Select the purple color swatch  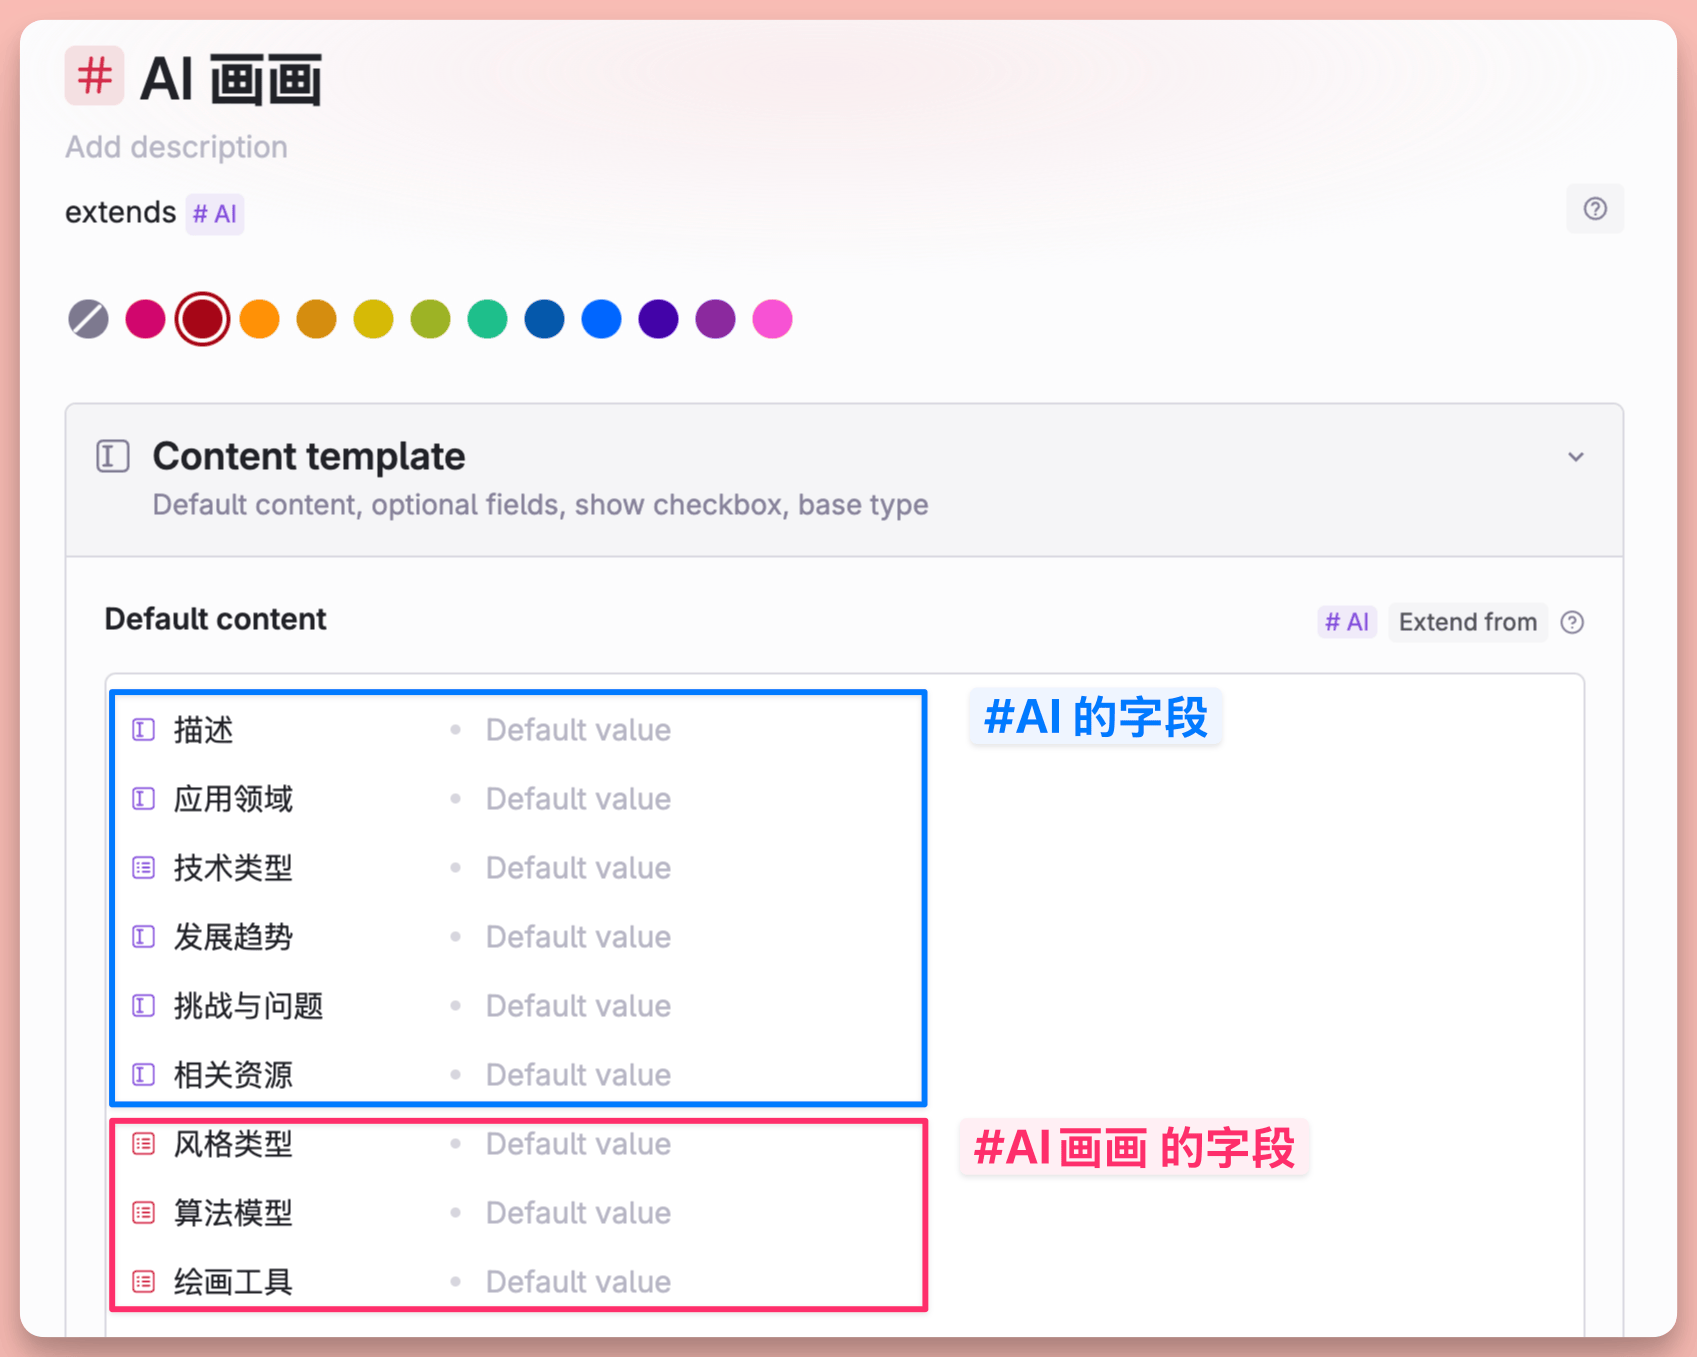pyautogui.click(x=716, y=319)
